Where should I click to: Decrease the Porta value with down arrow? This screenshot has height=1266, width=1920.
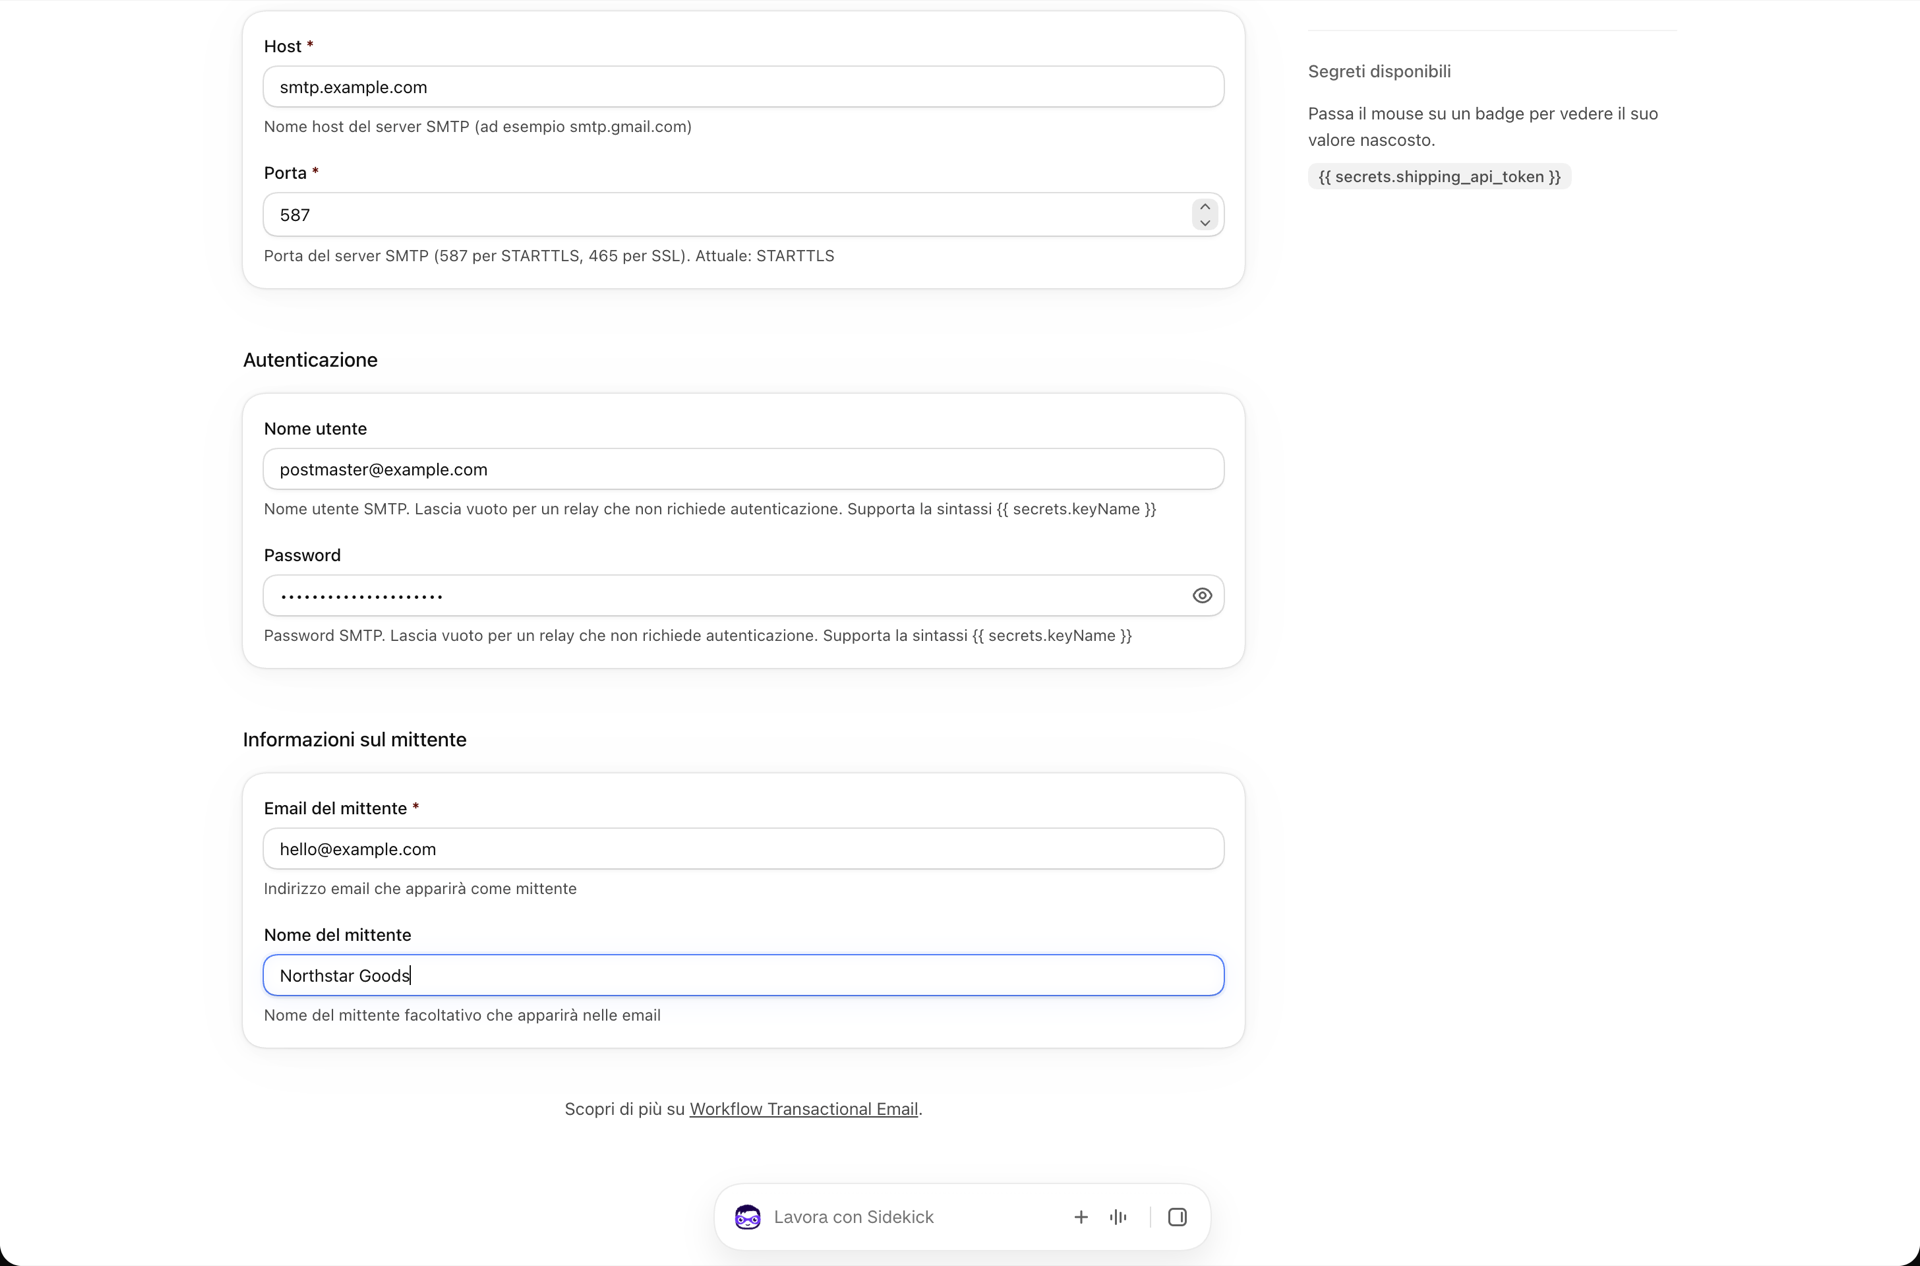point(1205,223)
